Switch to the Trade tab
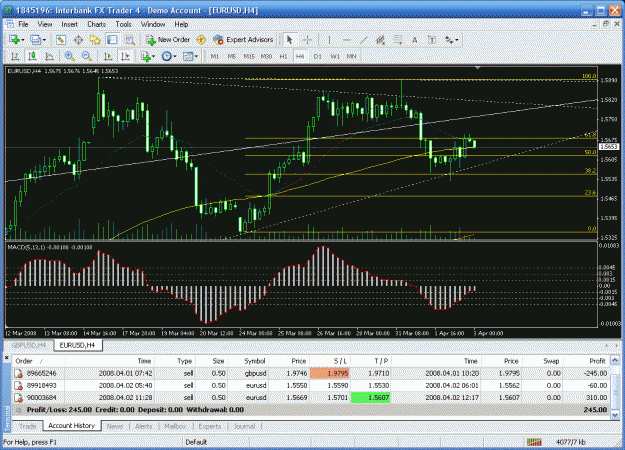Image resolution: width=625 pixels, height=450 pixels. point(28,426)
